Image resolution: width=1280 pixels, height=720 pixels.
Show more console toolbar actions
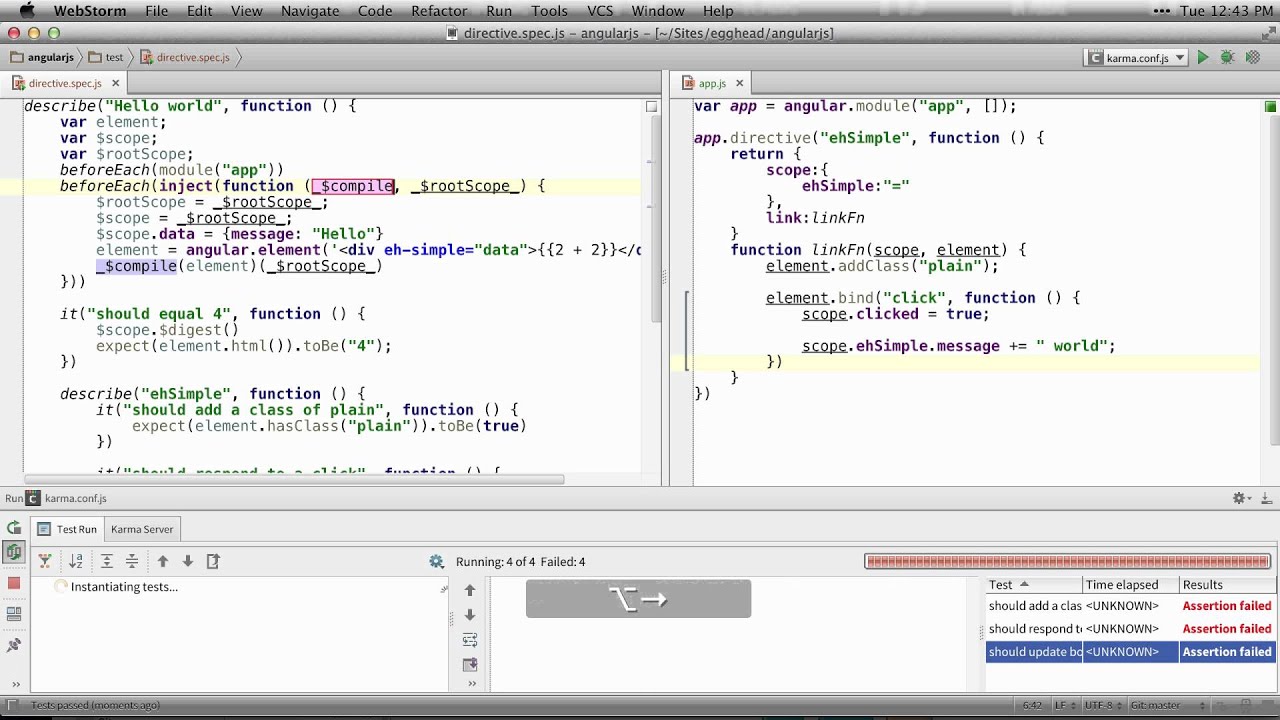pyautogui.click(x=471, y=684)
